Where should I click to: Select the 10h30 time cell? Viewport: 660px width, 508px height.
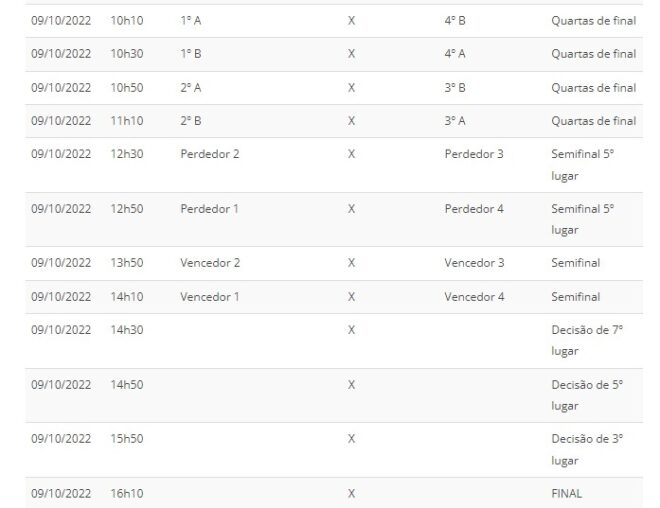[126, 54]
